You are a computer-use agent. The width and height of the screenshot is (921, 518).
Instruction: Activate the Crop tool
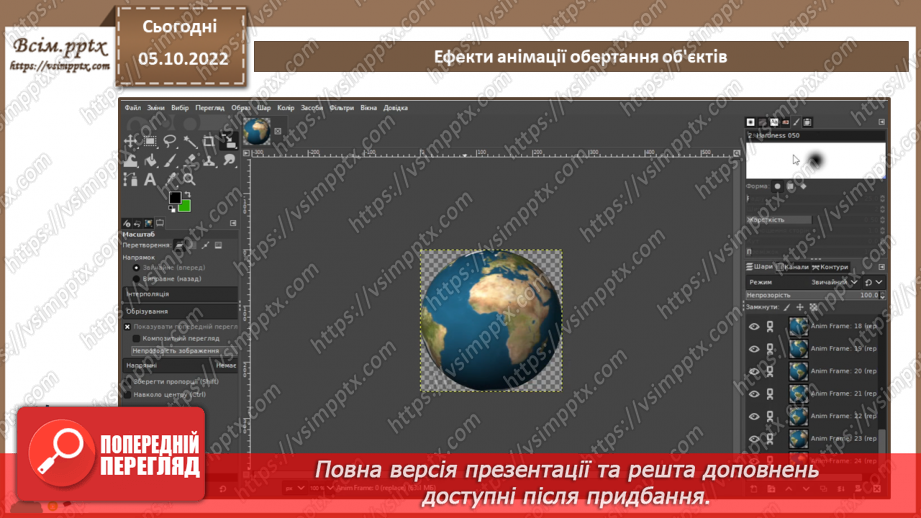[209, 141]
